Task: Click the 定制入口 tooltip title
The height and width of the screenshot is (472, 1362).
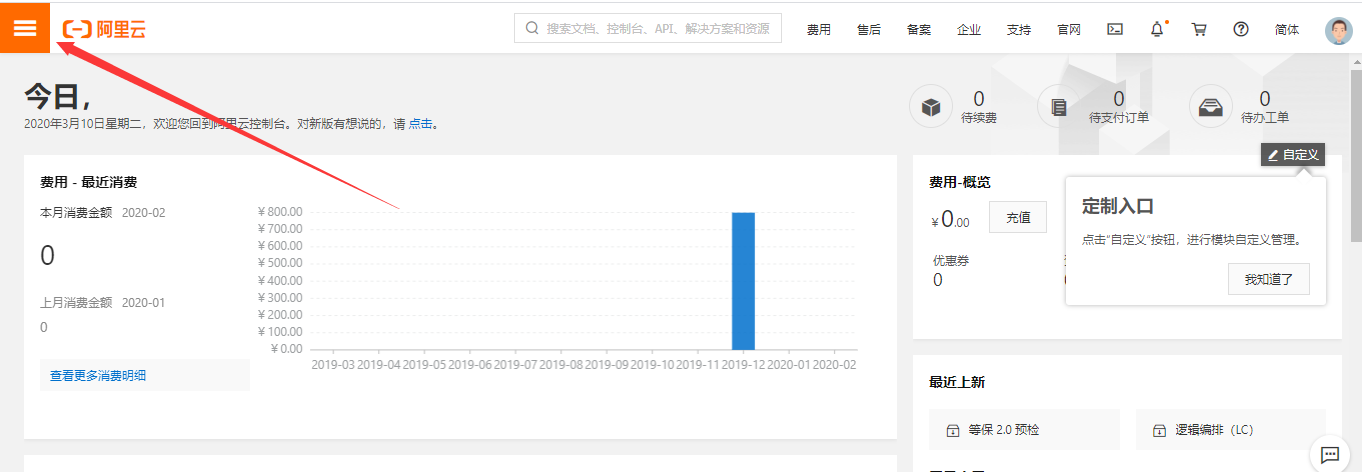Action: 1118,206
